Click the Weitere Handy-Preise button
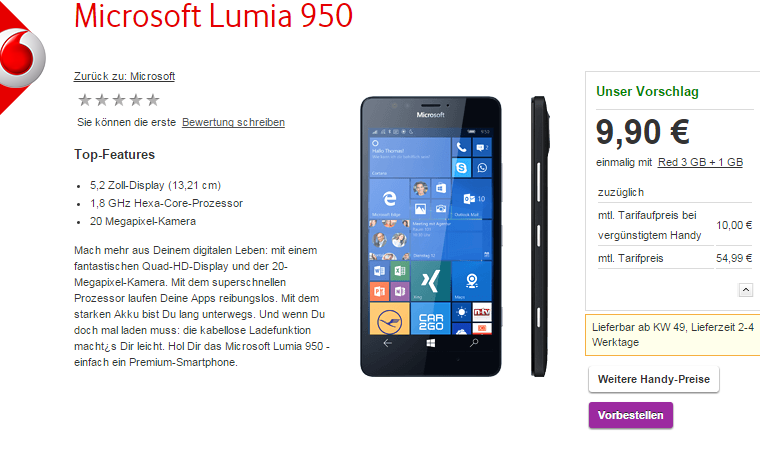760x450 pixels. [653, 379]
